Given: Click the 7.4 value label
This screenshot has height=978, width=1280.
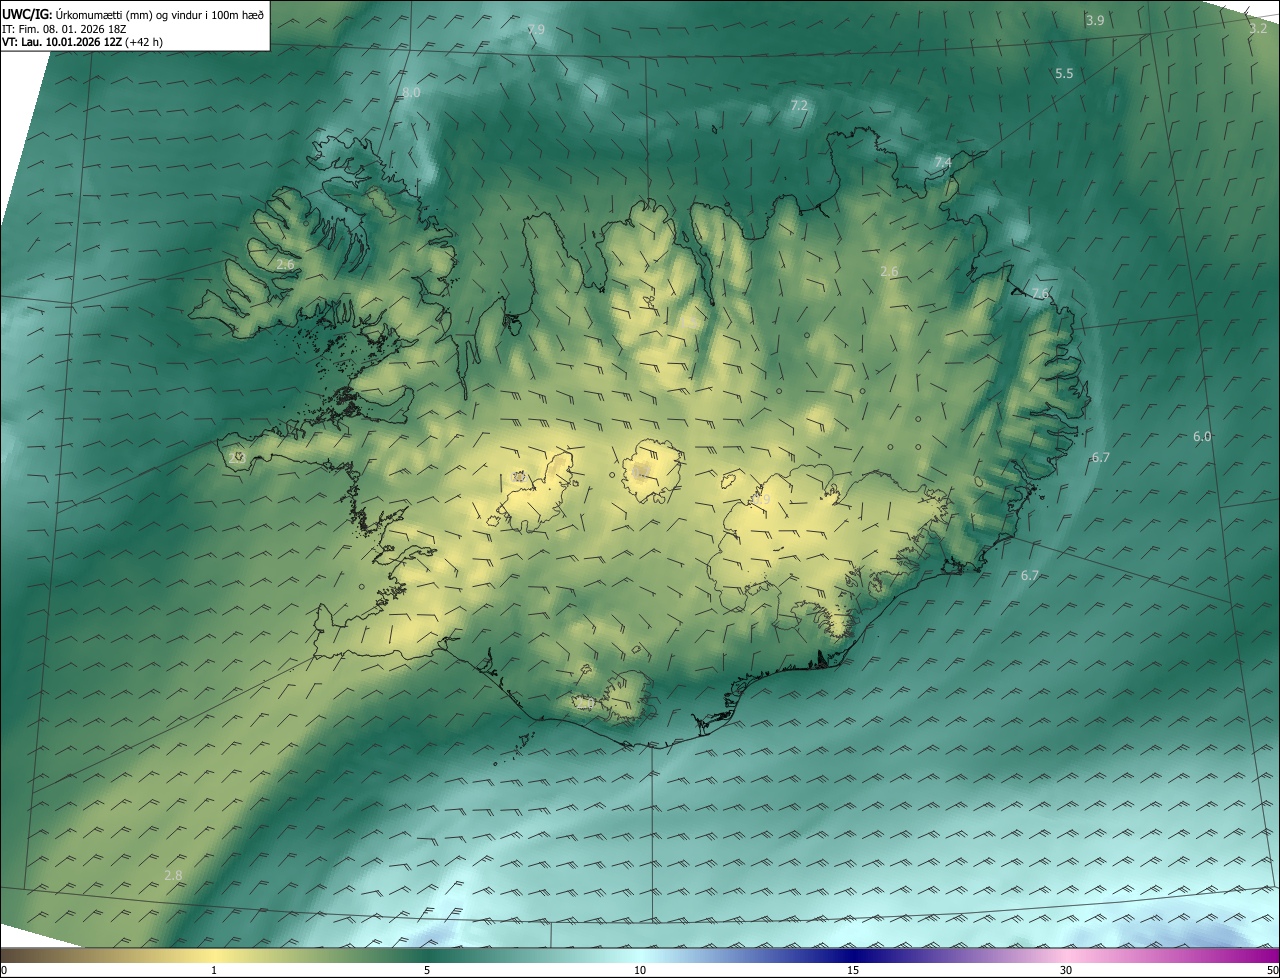Looking at the screenshot, I should tap(943, 162).
